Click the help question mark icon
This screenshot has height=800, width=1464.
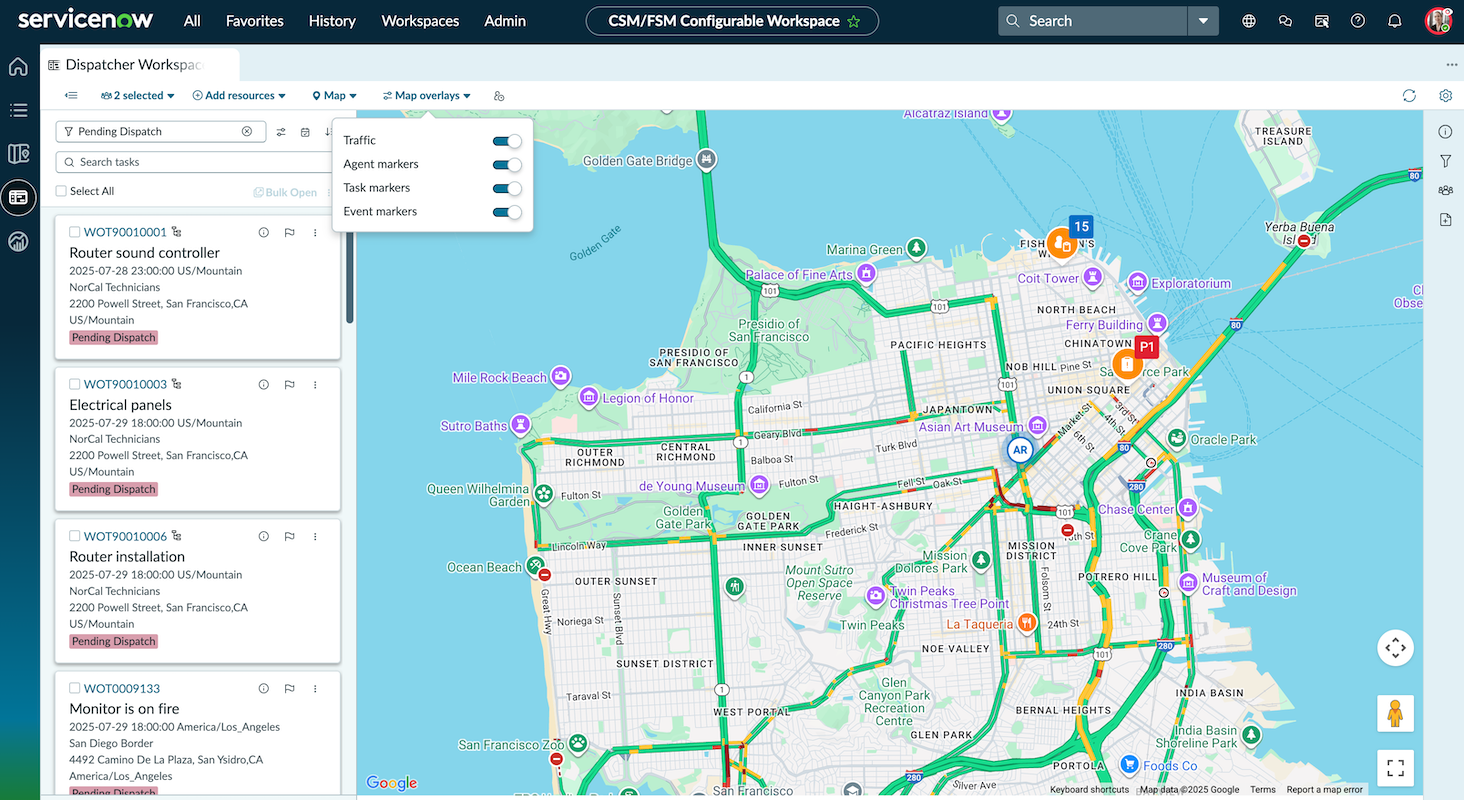[1358, 21]
